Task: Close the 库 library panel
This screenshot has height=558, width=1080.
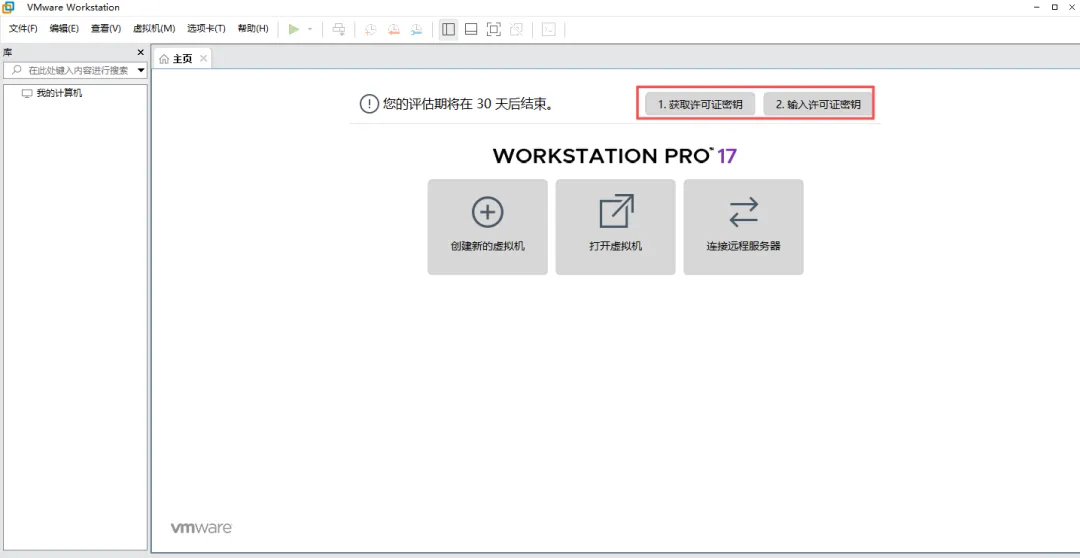Action: [141, 52]
